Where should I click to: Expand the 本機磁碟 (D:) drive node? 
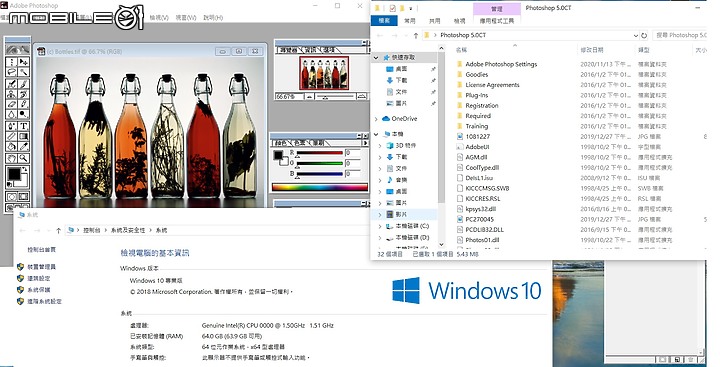(380, 237)
